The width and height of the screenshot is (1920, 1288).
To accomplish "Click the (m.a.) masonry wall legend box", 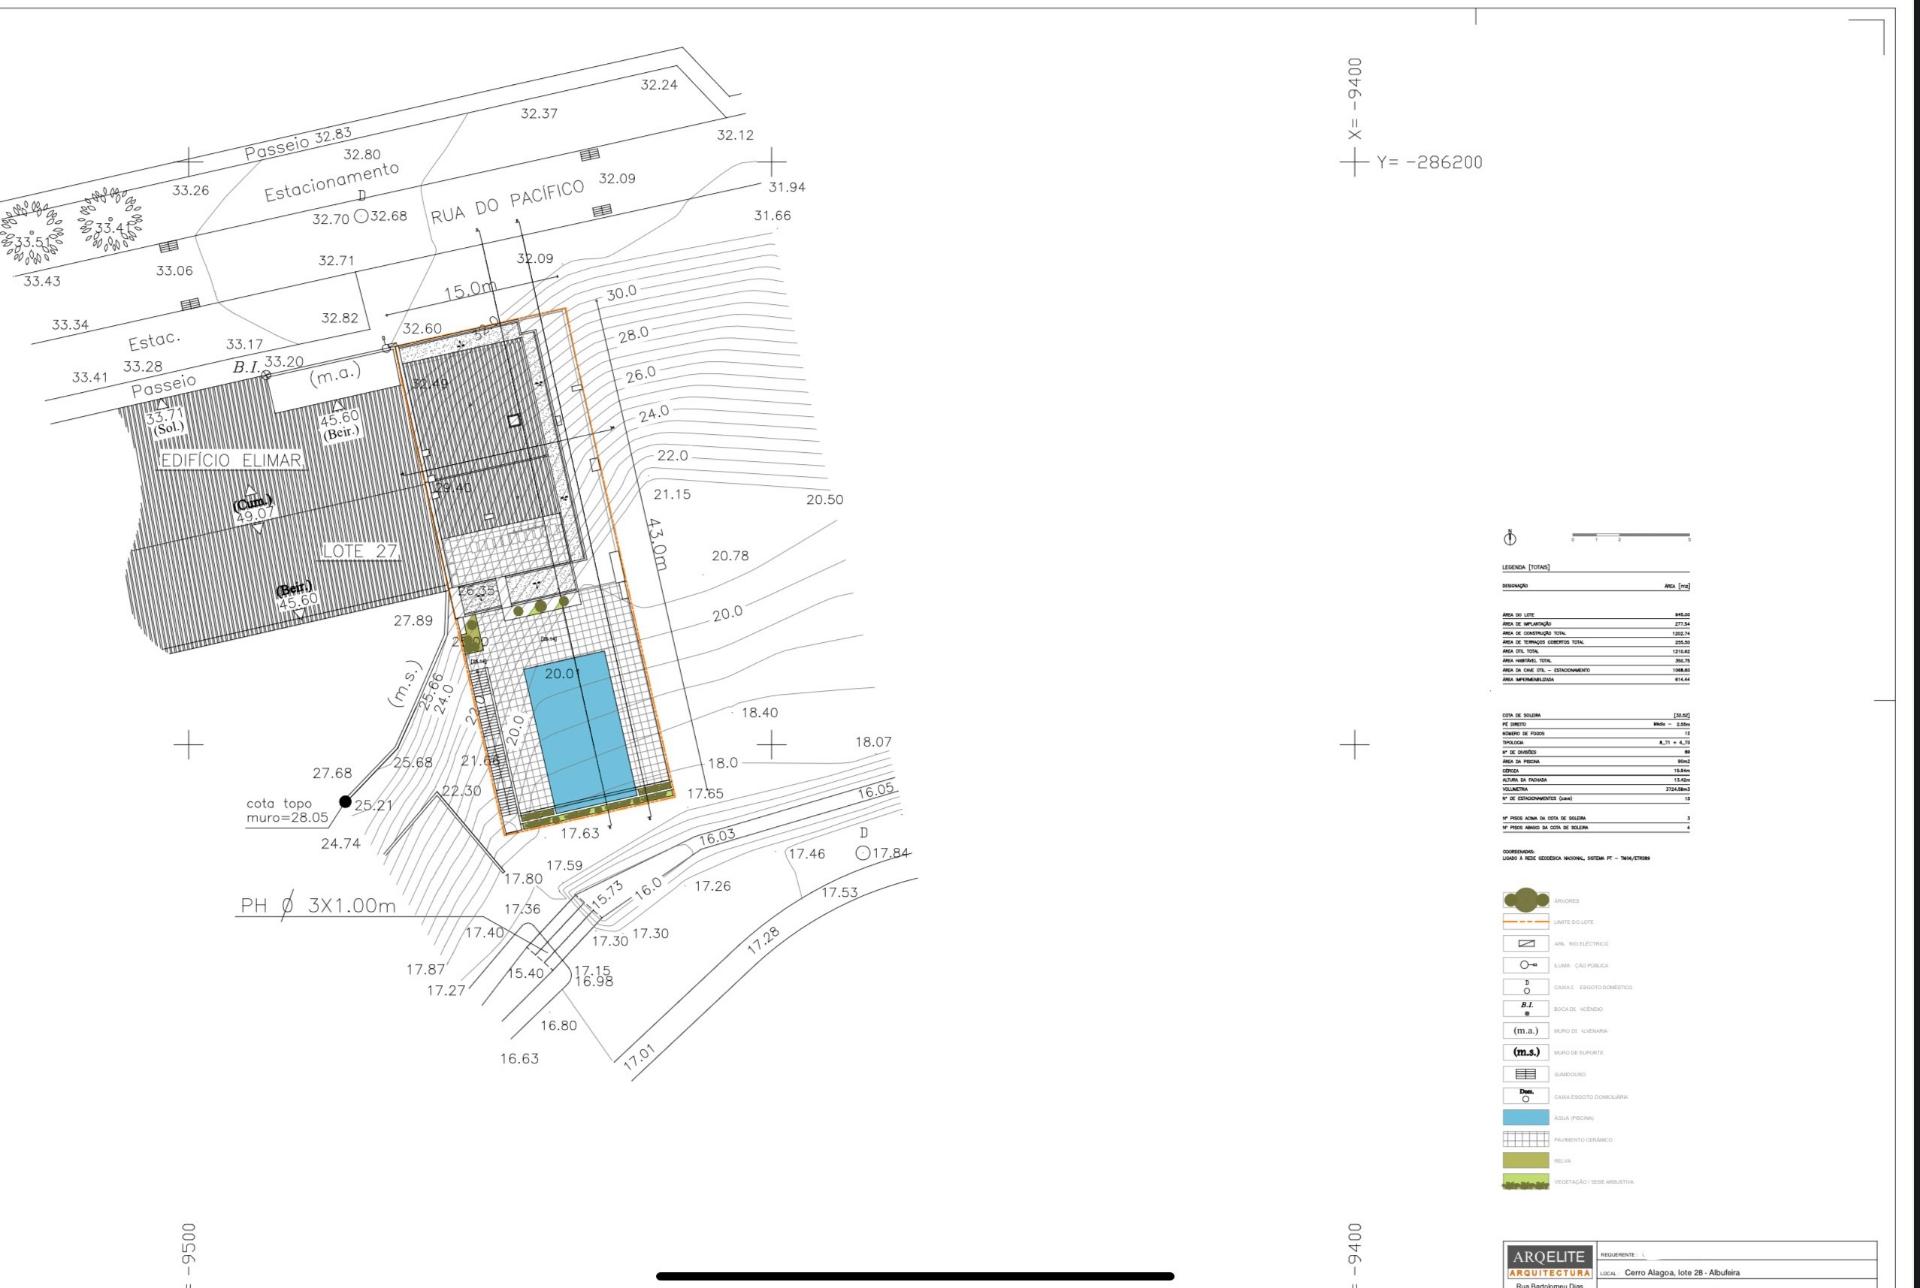I will click(1525, 1030).
